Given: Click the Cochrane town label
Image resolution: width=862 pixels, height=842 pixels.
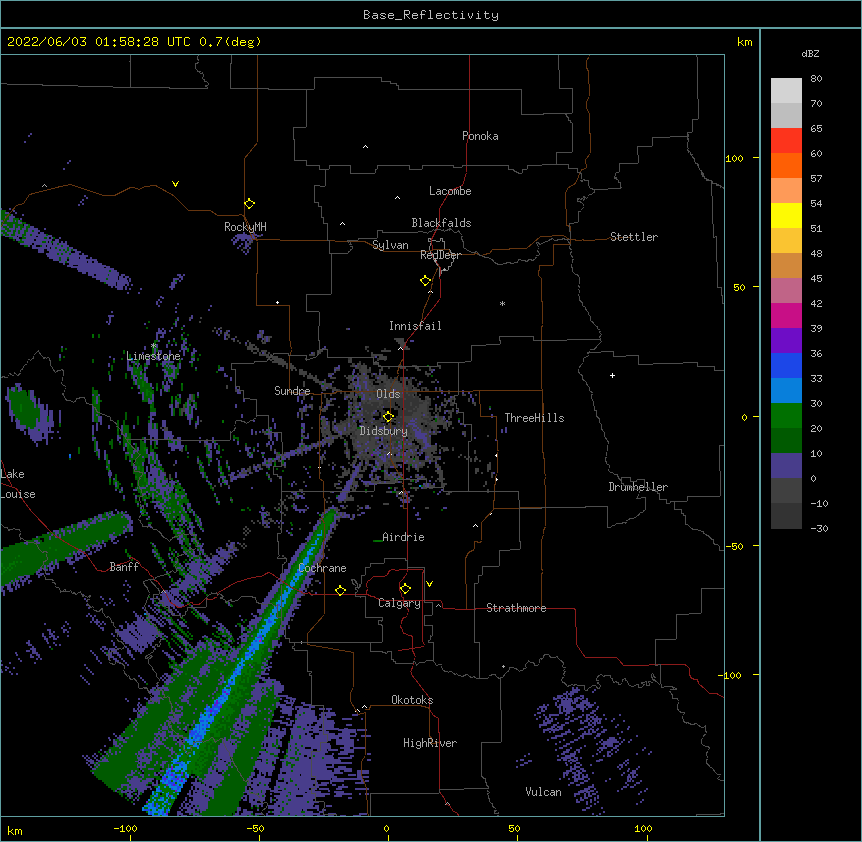Looking at the screenshot, I should tap(322, 568).
